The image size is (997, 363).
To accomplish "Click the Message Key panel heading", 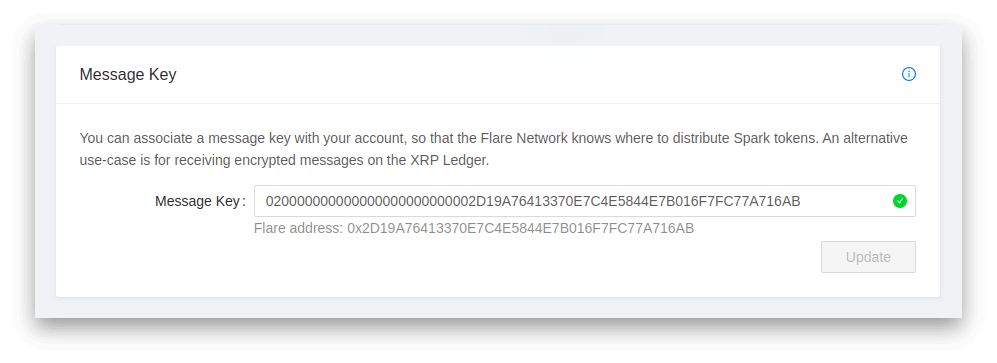I will (128, 74).
